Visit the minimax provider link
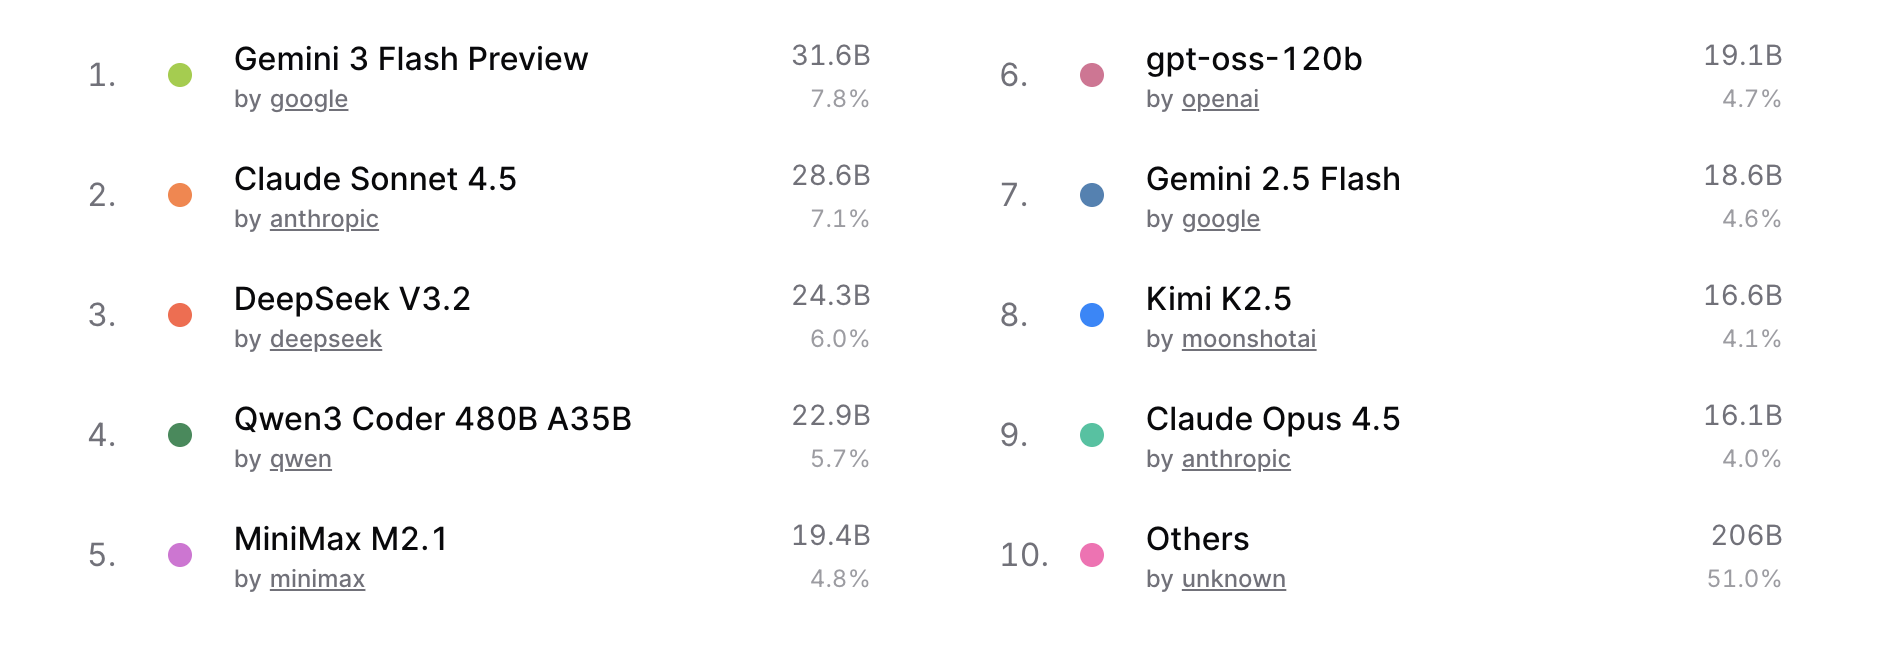 coord(317,579)
